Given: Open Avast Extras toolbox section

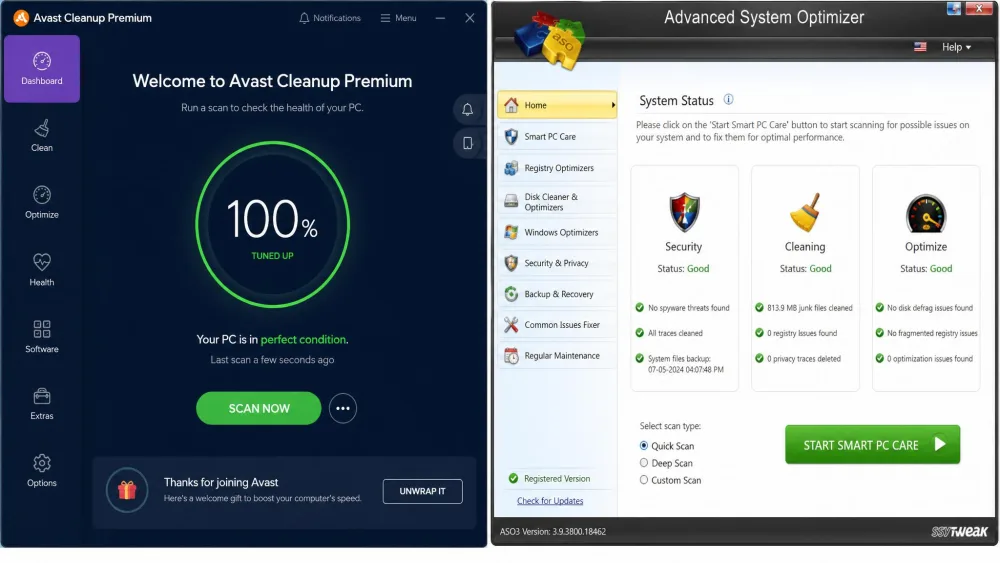Looking at the screenshot, I should (41, 404).
